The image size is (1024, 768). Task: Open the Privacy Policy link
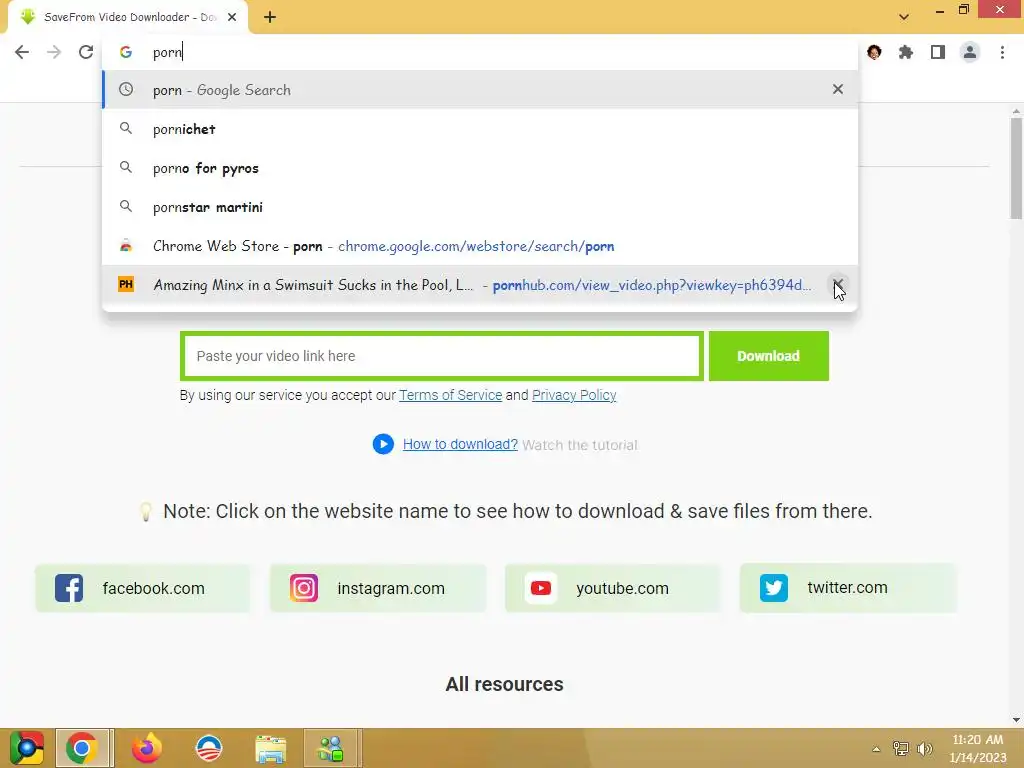point(574,395)
